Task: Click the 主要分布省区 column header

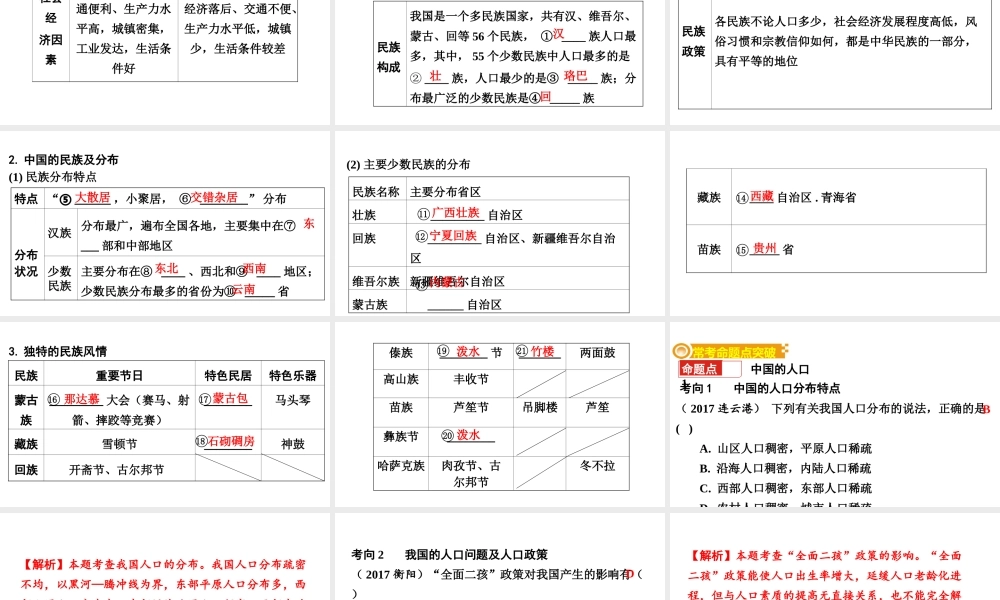Action: tap(445, 191)
